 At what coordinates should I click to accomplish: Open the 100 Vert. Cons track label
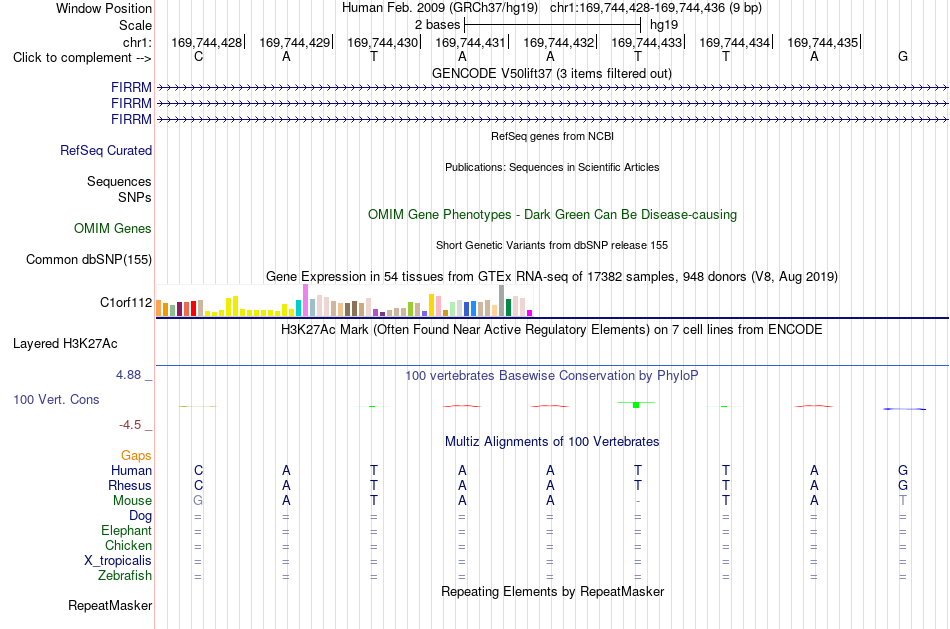(56, 399)
